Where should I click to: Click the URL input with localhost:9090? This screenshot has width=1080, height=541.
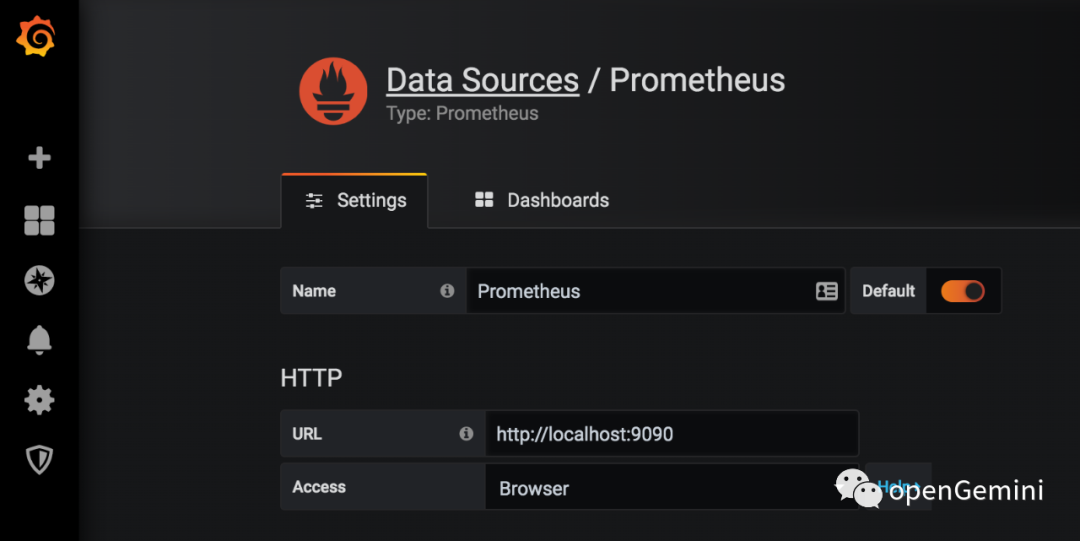click(x=670, y=434)
